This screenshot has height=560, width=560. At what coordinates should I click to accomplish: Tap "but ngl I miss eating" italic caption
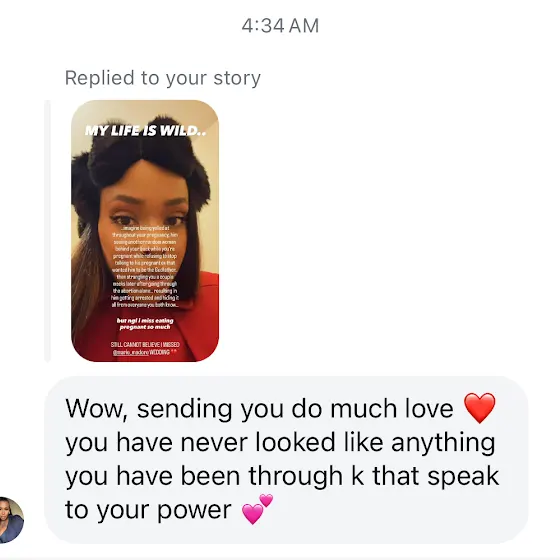(x=145, y=321)
